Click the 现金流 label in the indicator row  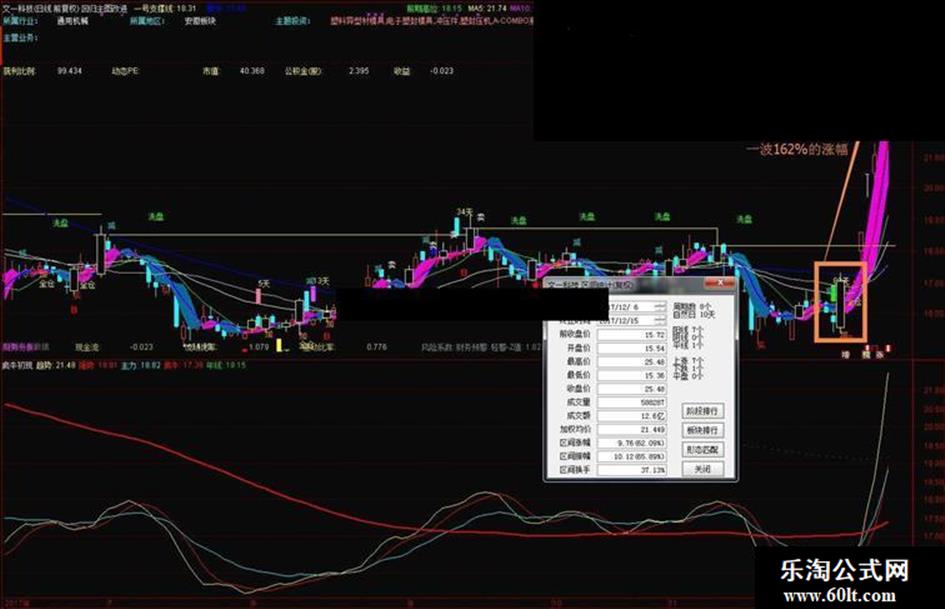(x=87, y=347)
